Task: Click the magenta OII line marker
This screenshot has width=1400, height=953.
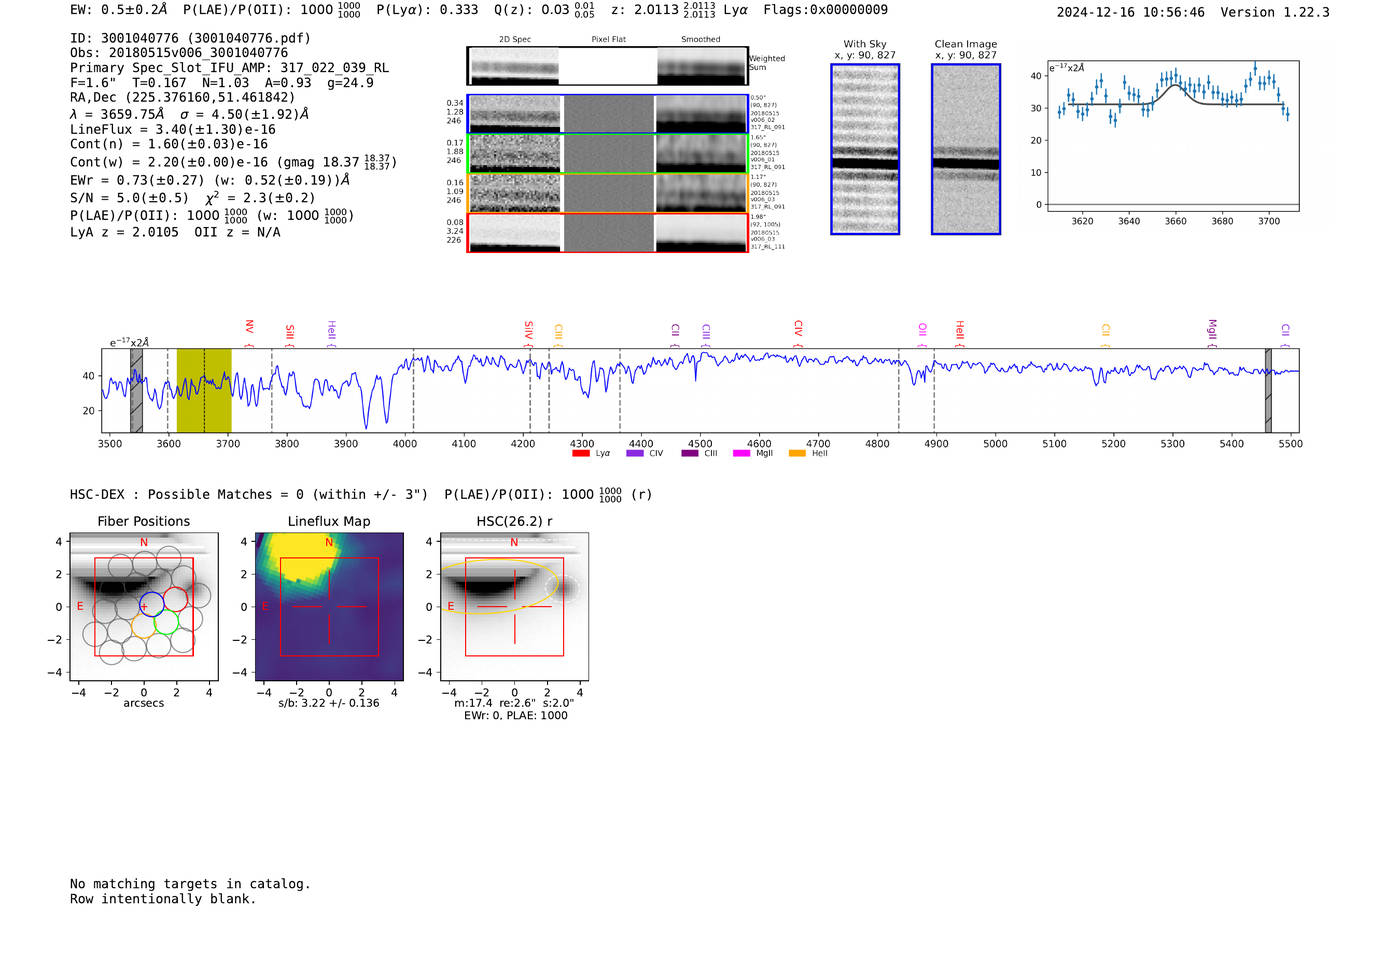Action: [923, 331]
